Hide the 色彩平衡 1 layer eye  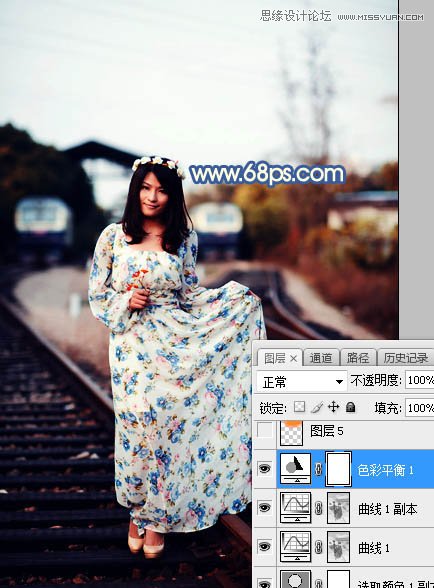[x=264, y=468]
